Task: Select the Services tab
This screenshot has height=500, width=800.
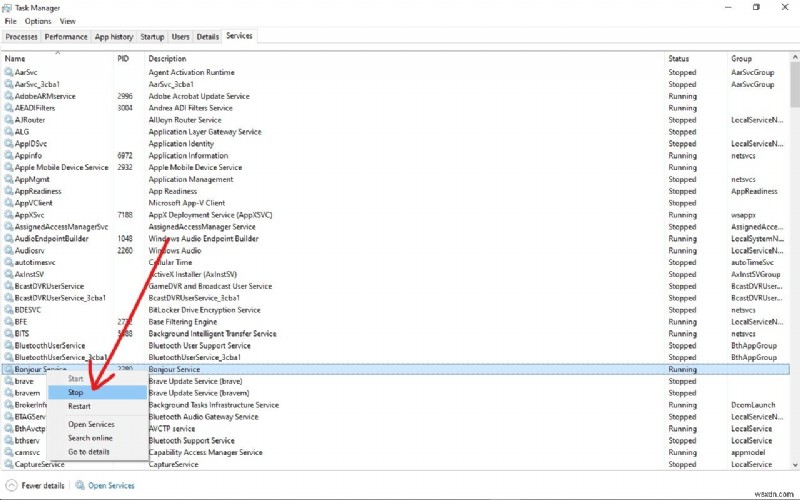Action: pos(239,36)
